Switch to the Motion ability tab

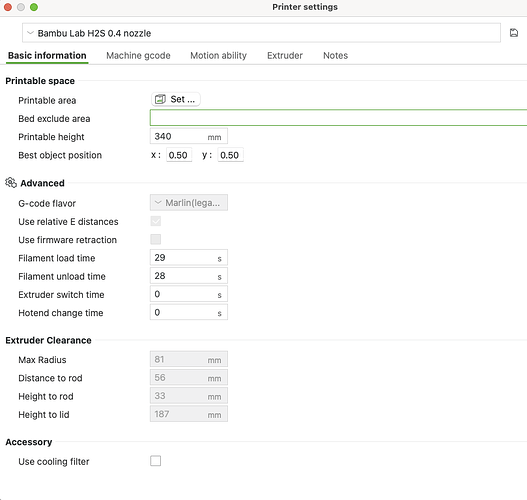click(x=218, y=55)
